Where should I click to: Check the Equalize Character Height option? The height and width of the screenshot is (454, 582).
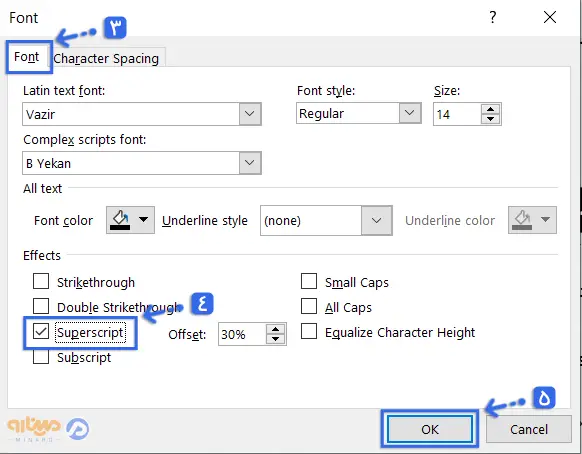pos(309,331)
